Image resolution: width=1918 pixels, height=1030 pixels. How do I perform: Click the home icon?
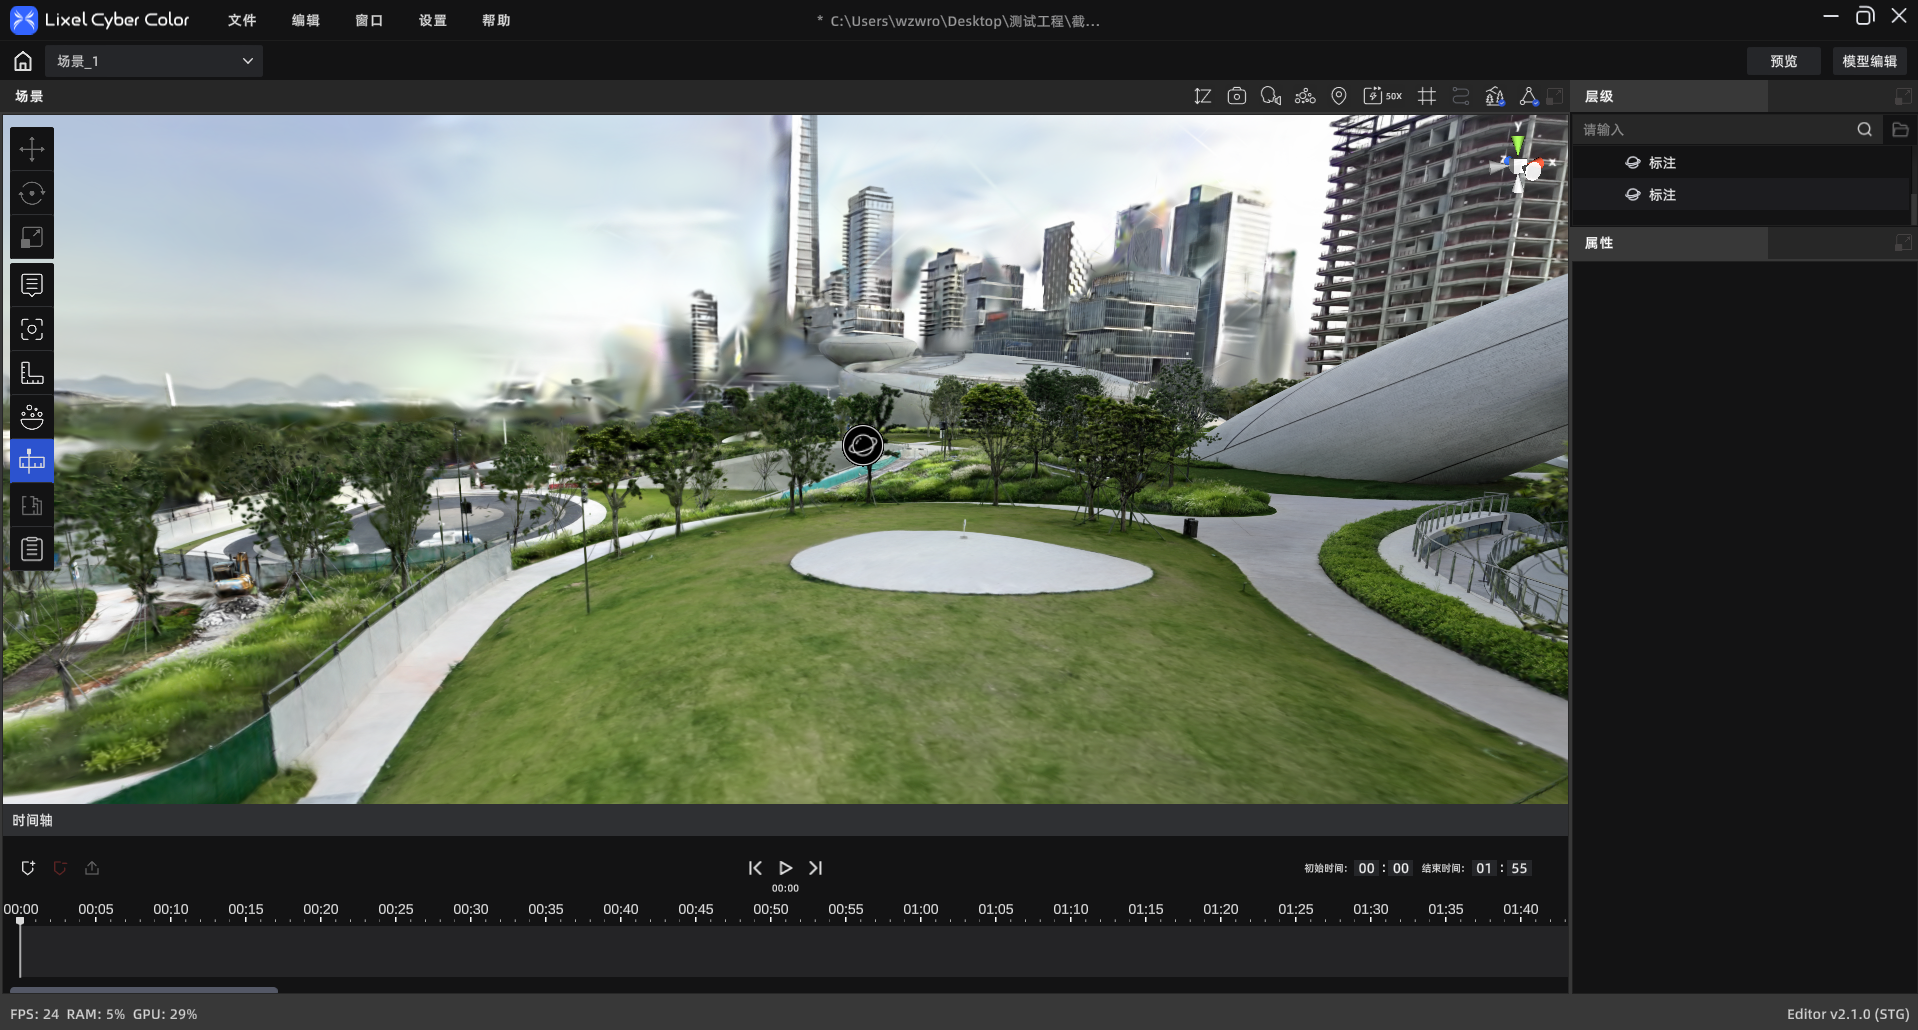[x=23, y=61]
